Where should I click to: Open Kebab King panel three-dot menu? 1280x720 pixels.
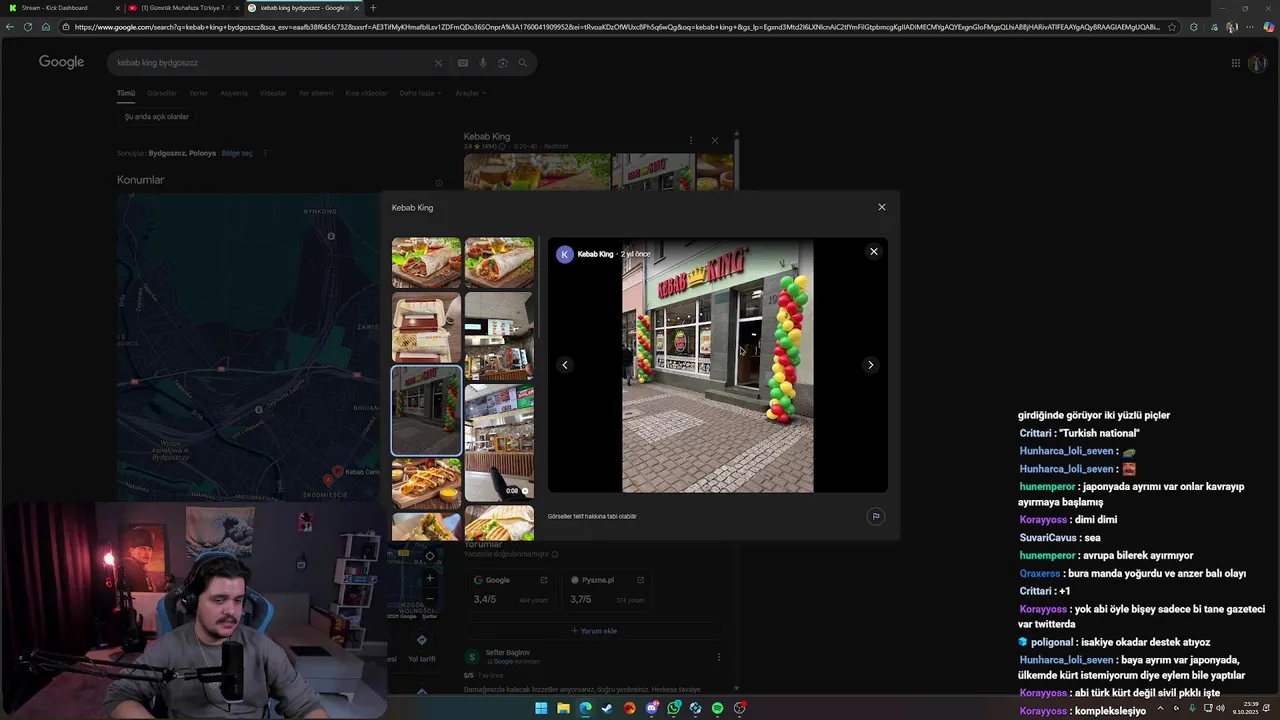click(690, 140)
